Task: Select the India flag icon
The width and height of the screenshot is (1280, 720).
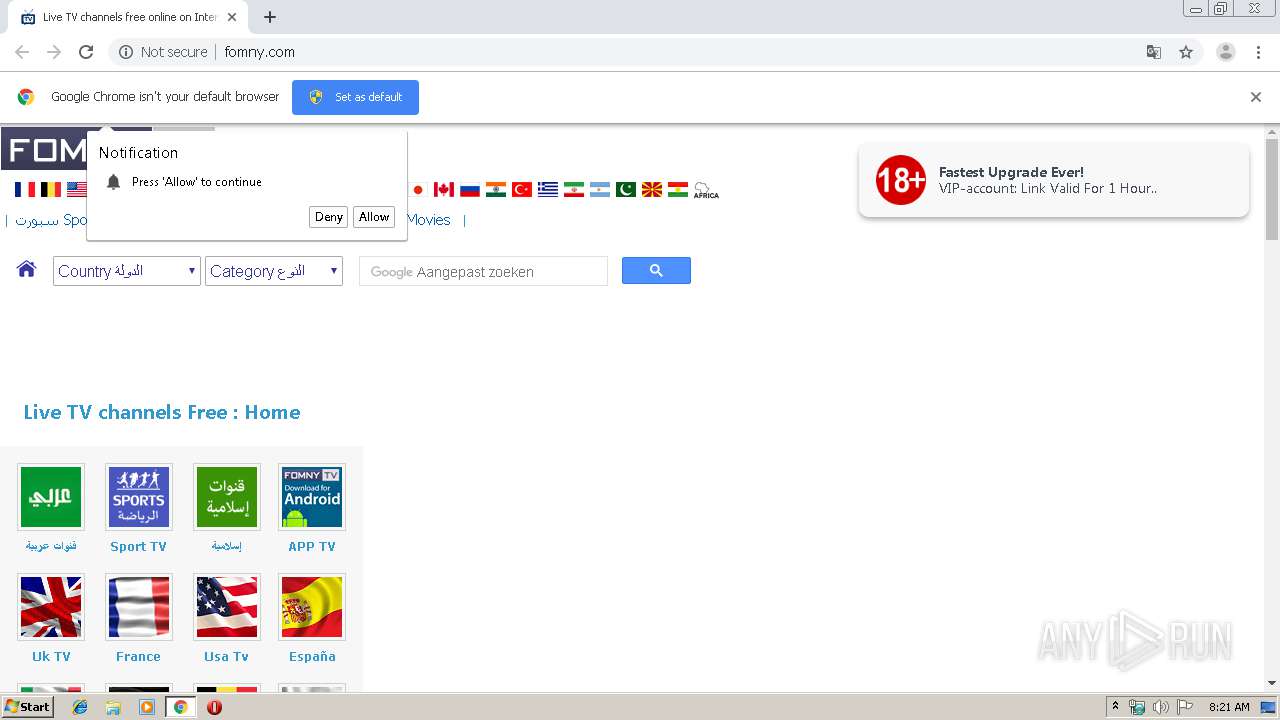Action: coord(496,189)
